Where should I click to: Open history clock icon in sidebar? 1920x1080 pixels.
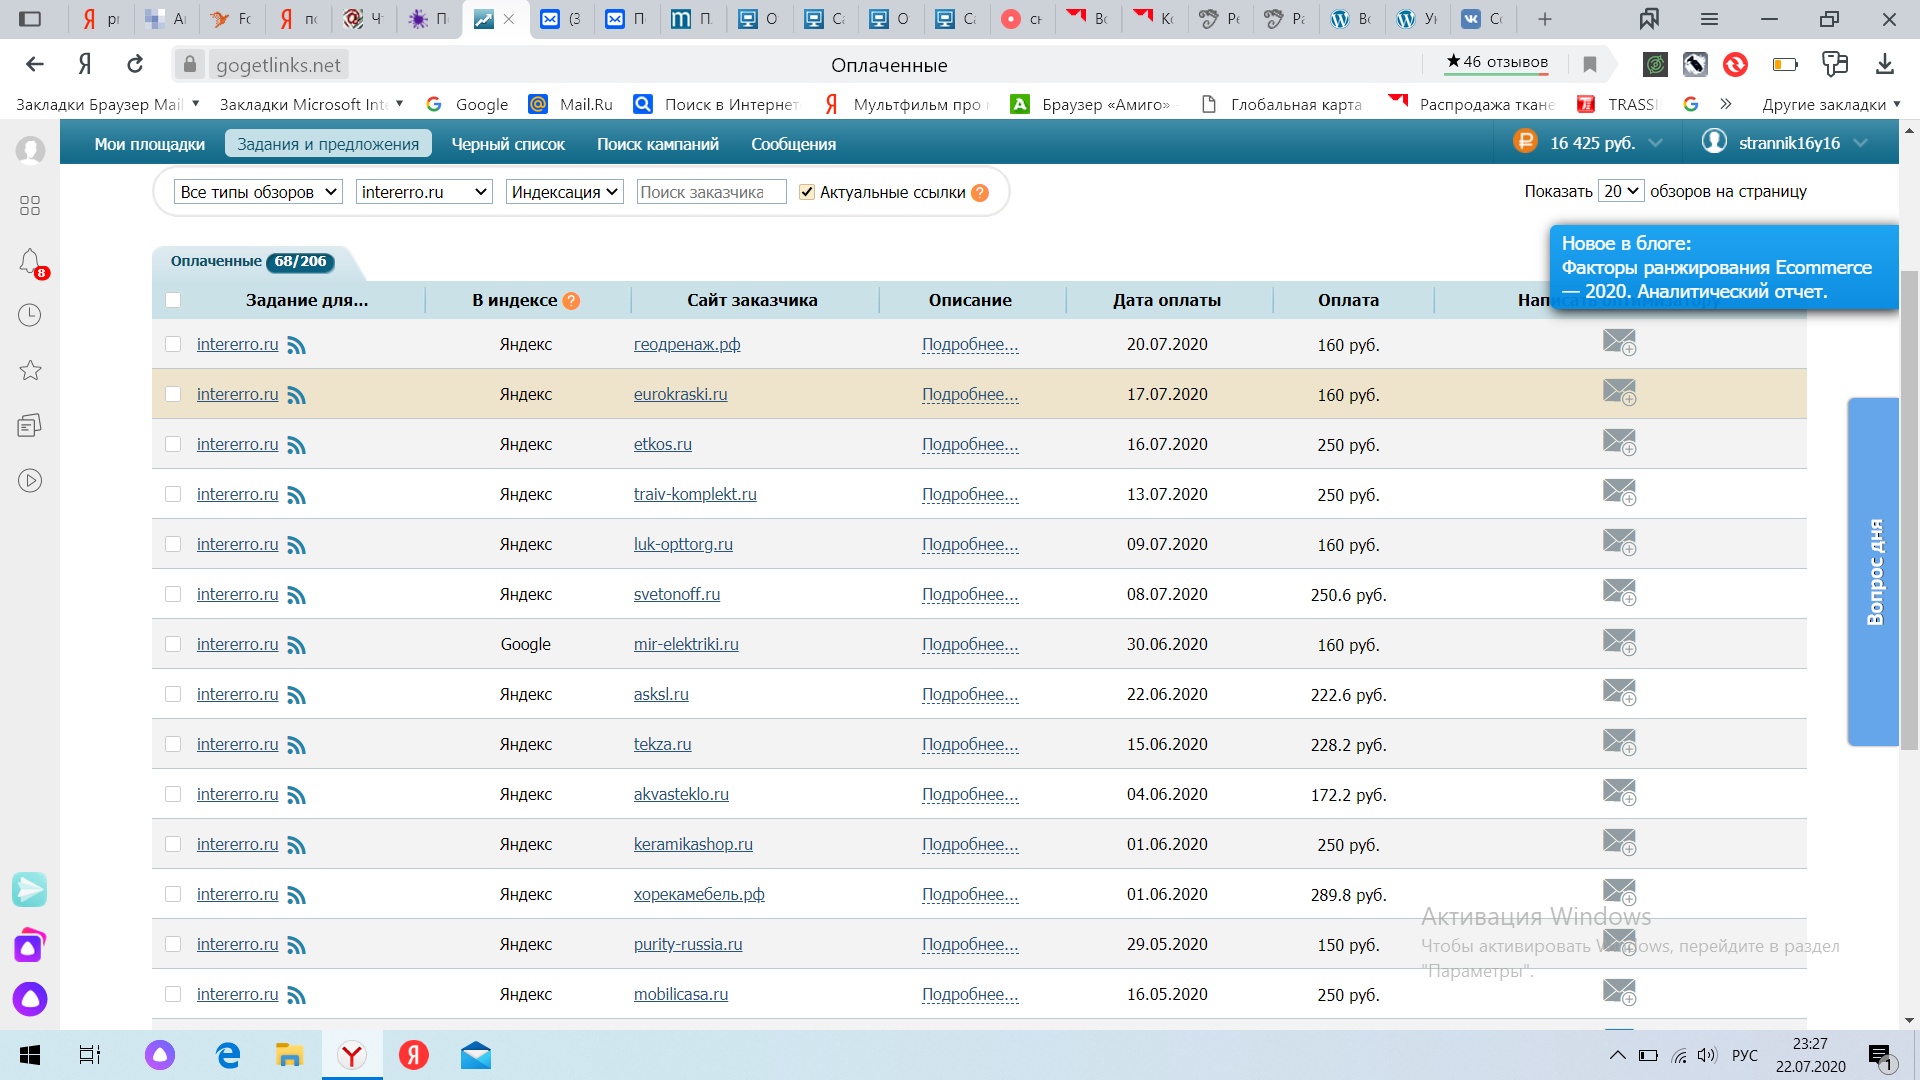pos(30,315)
